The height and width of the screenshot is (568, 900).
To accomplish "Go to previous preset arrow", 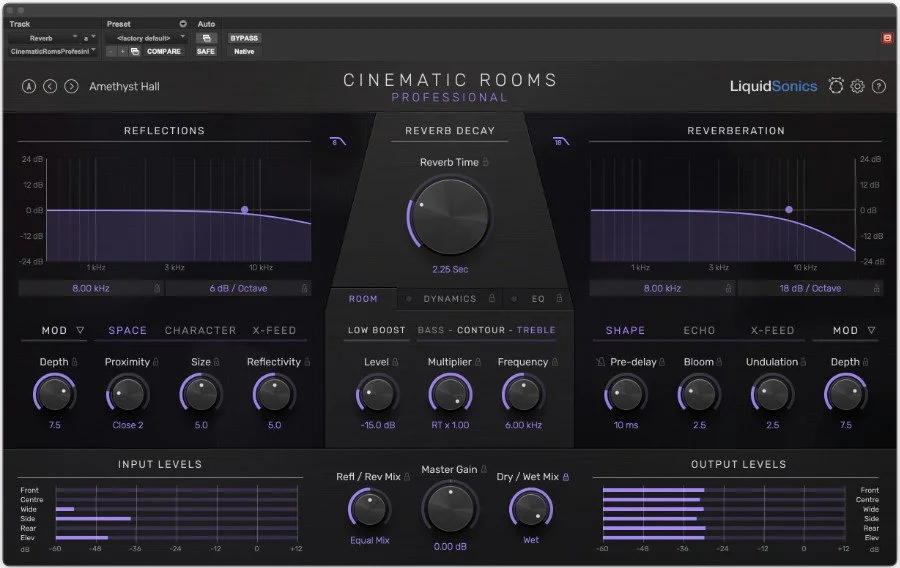I will (x=50, y=86).
